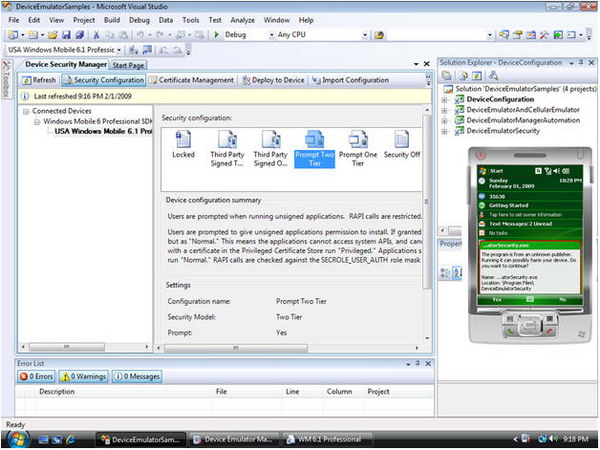Image resolution: width=600 pixels, height=450 pixels.
Task: Toggle the 0 Warnings filter
Action: click(83, 377)
